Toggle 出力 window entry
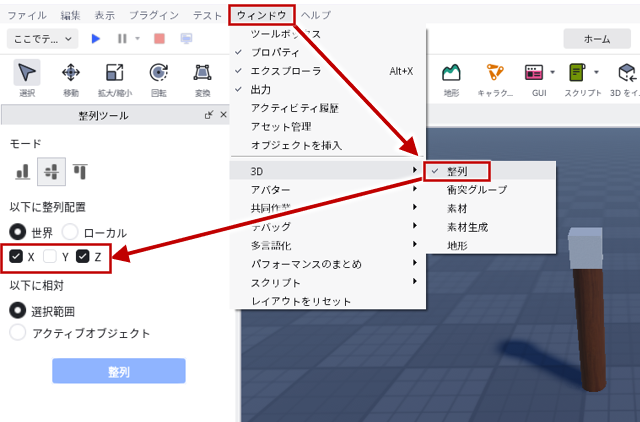Image resolution: width=640 pixels, height=422 pixels. [328, 89]
